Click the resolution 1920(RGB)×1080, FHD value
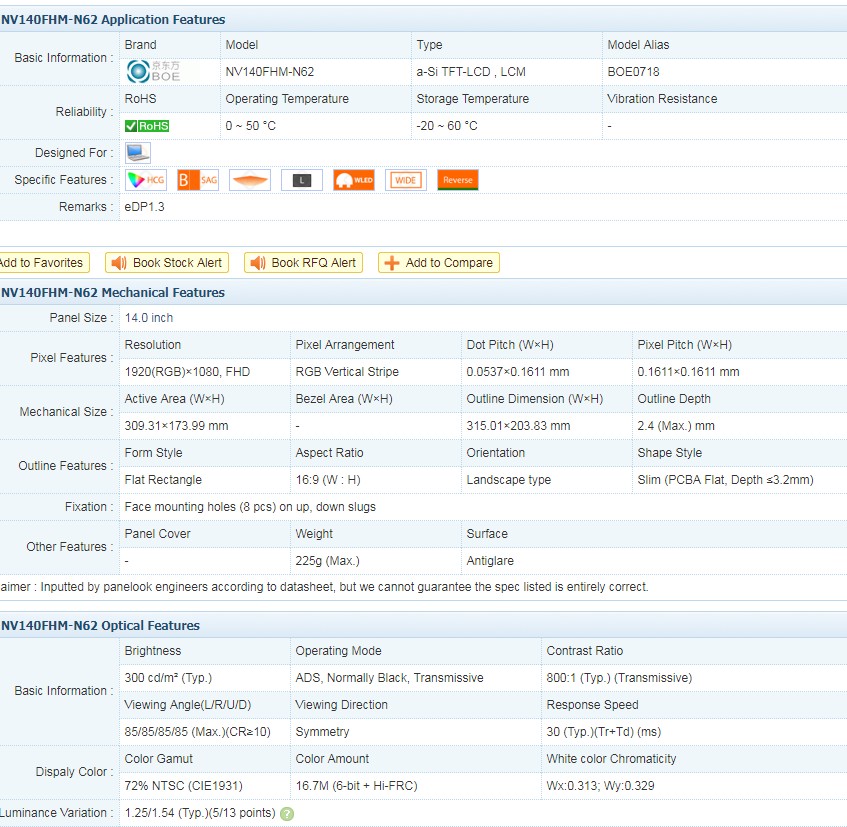 point(187,372)
